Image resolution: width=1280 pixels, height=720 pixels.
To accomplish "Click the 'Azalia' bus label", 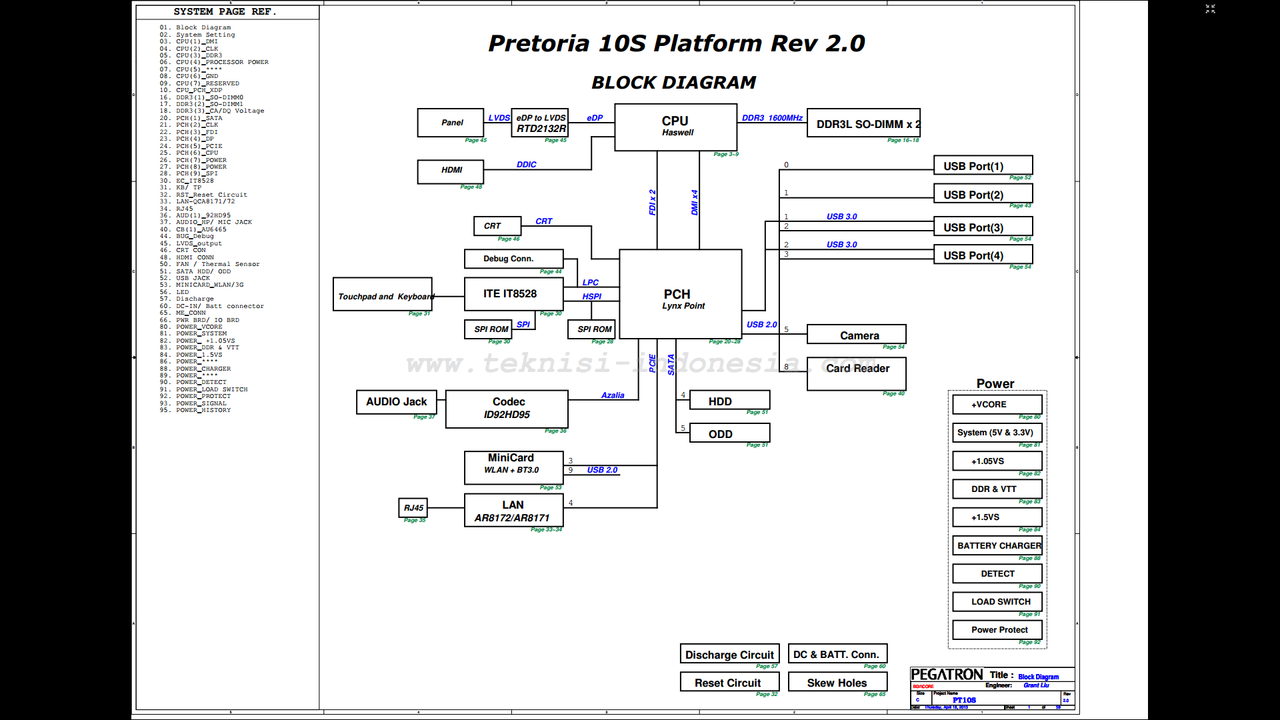I will pos(613,395).
